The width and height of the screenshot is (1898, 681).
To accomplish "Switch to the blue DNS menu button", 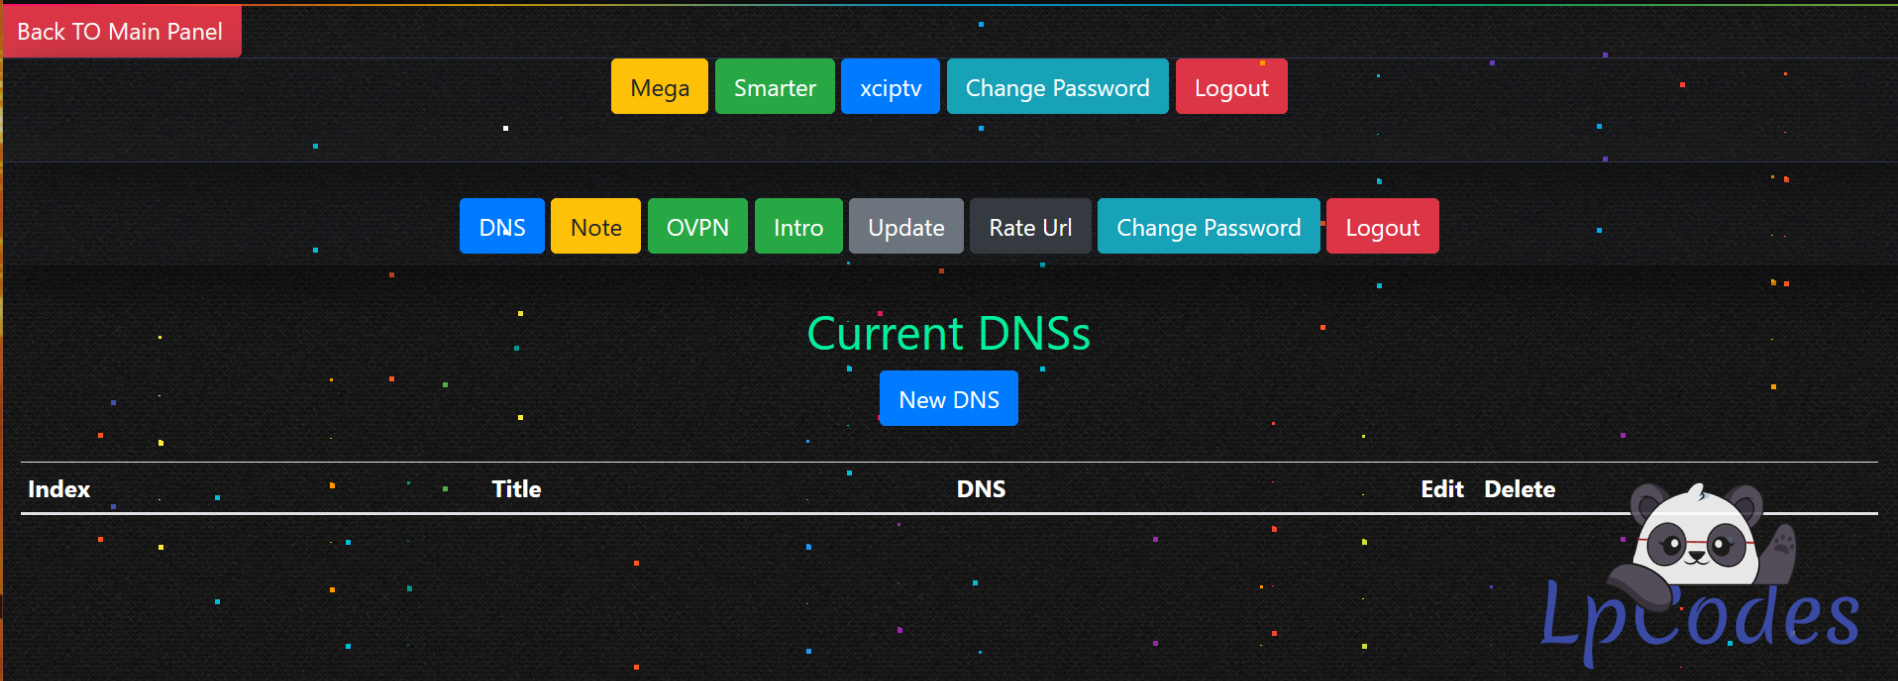I will (502, 227).
